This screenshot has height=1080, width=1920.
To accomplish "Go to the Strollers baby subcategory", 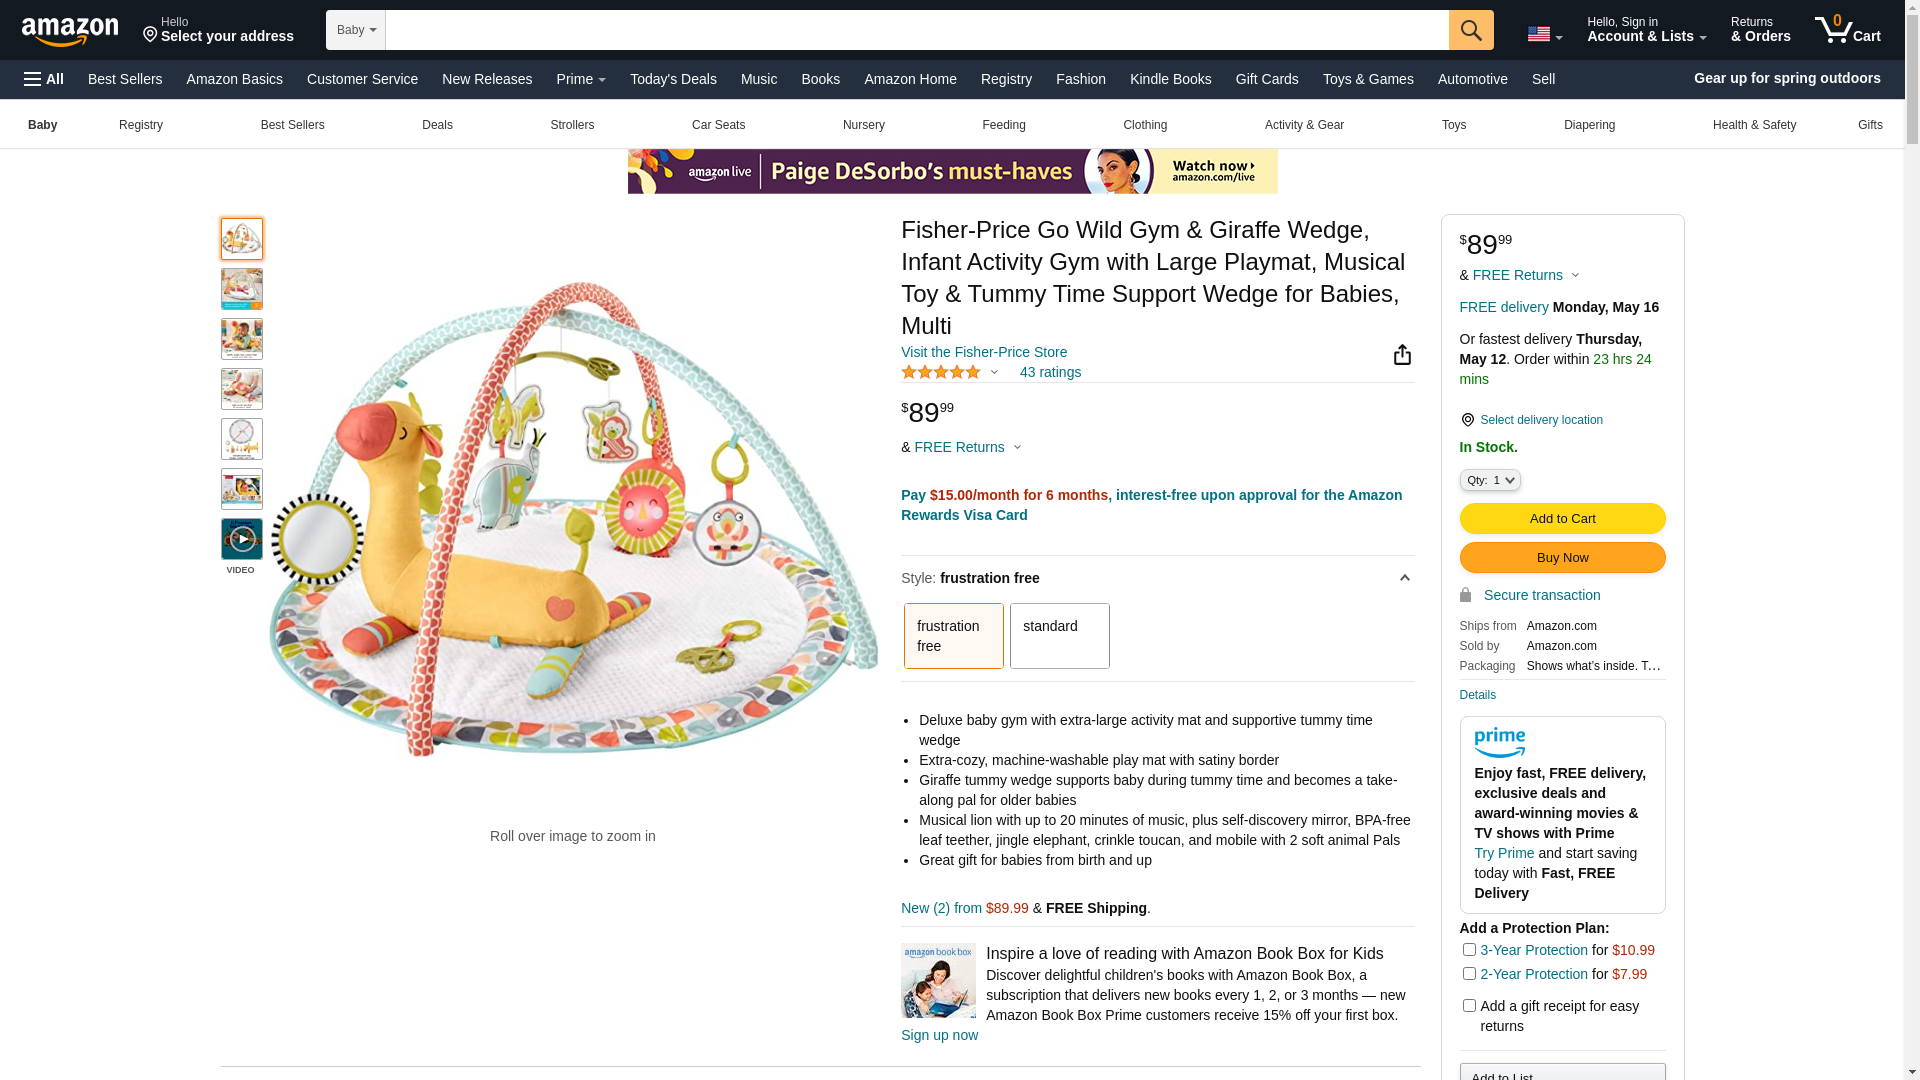I will (572, 125).
